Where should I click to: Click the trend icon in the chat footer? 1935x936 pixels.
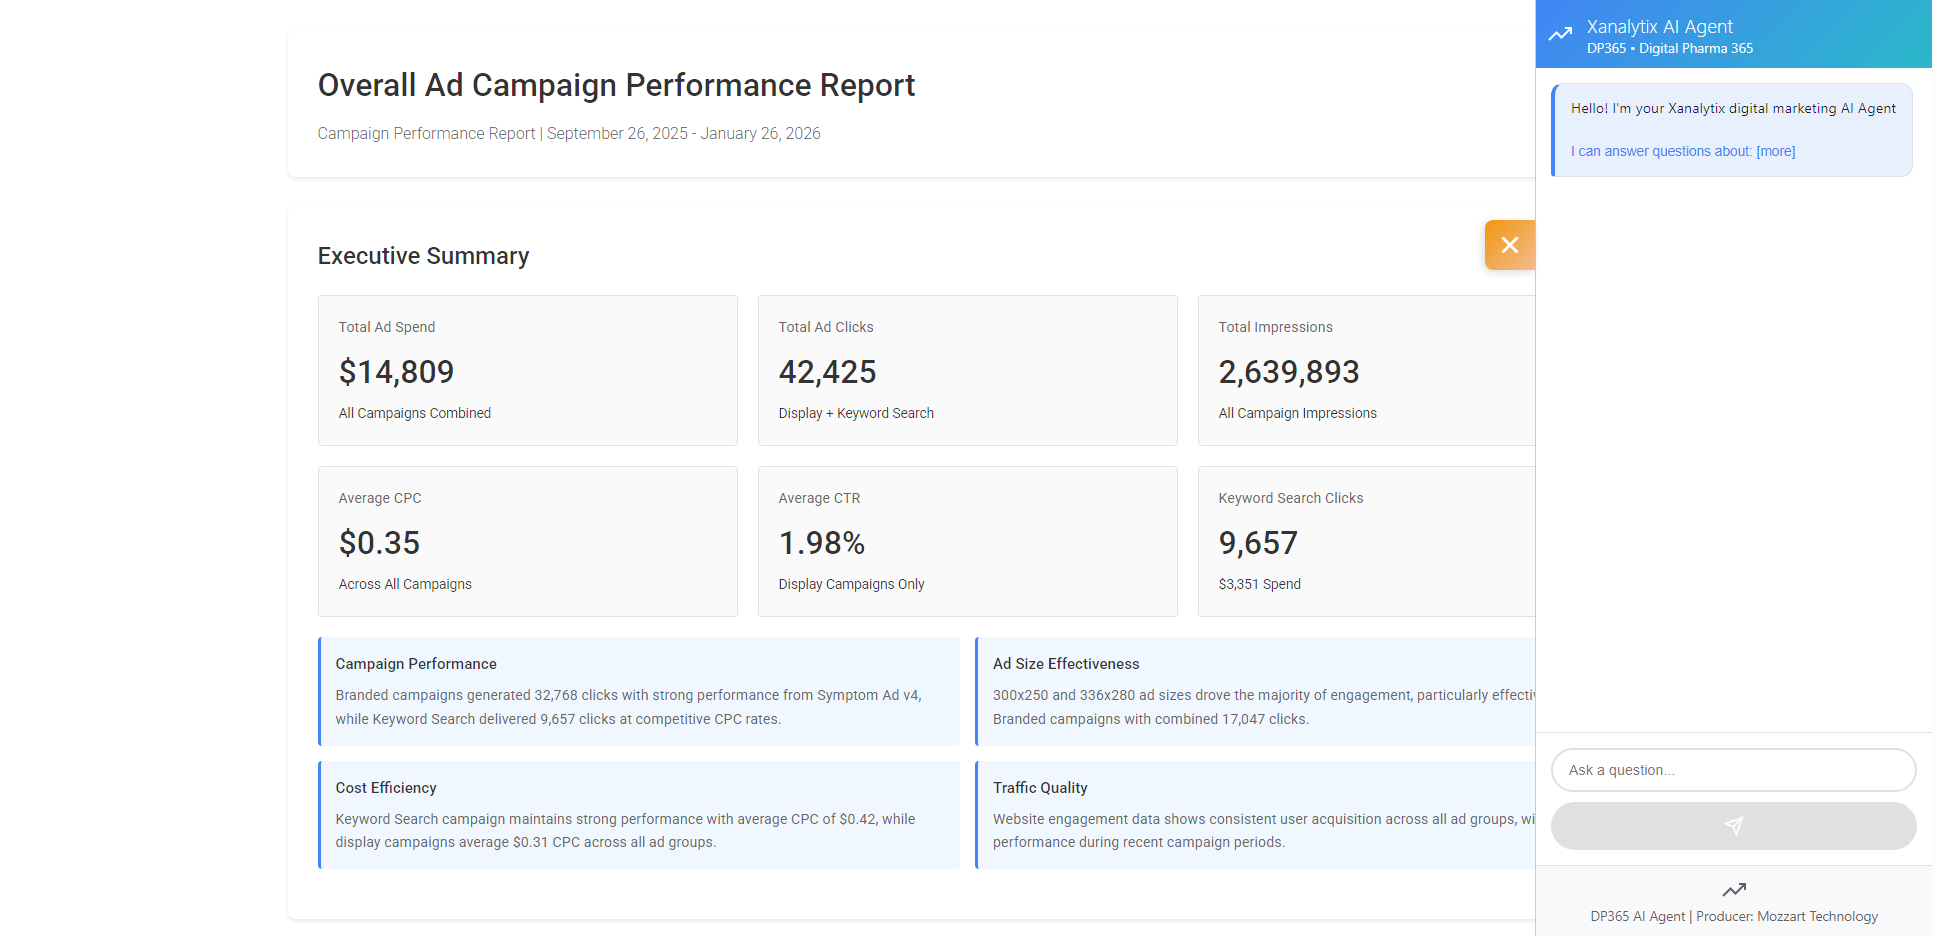pos(1733,890)
